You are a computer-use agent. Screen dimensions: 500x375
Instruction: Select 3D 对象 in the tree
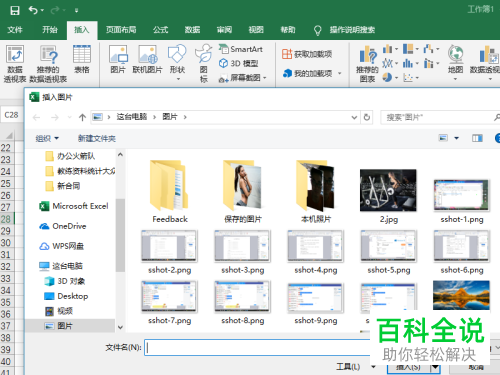65,281
